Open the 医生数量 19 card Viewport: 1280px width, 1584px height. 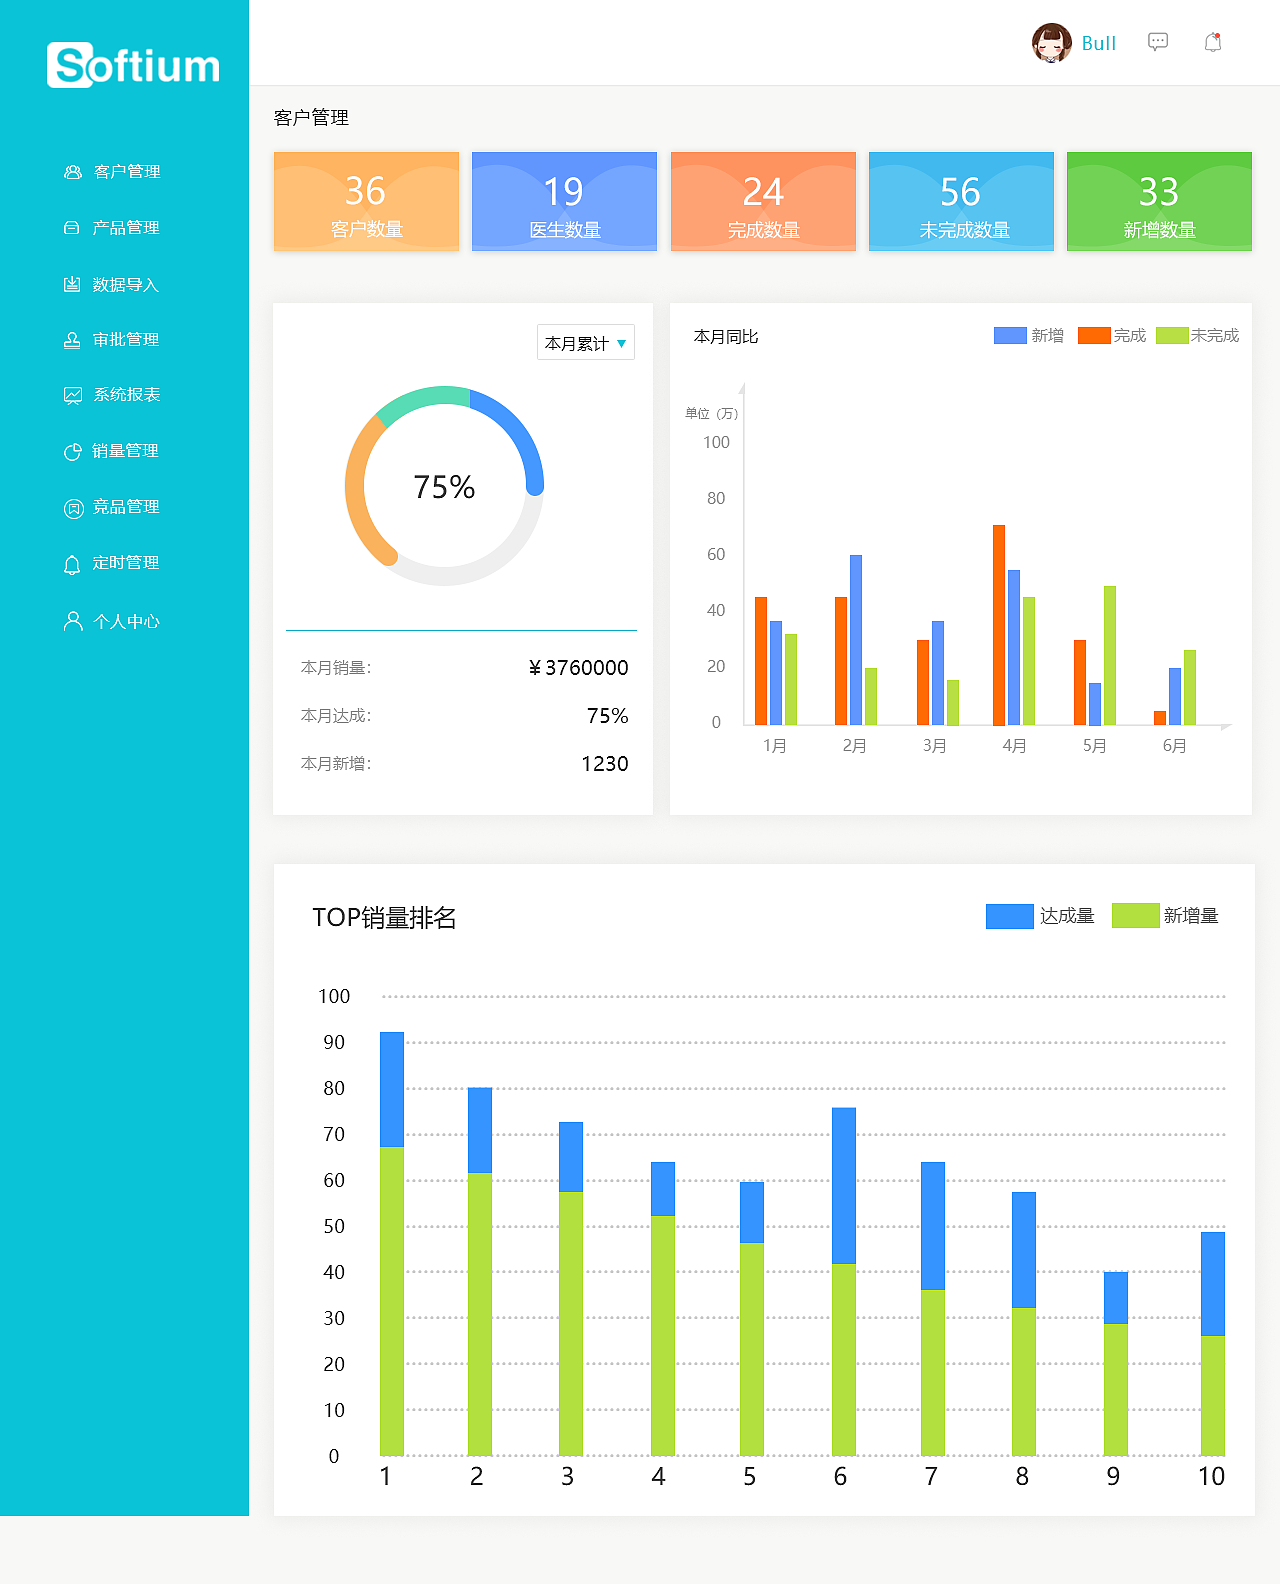564,201
